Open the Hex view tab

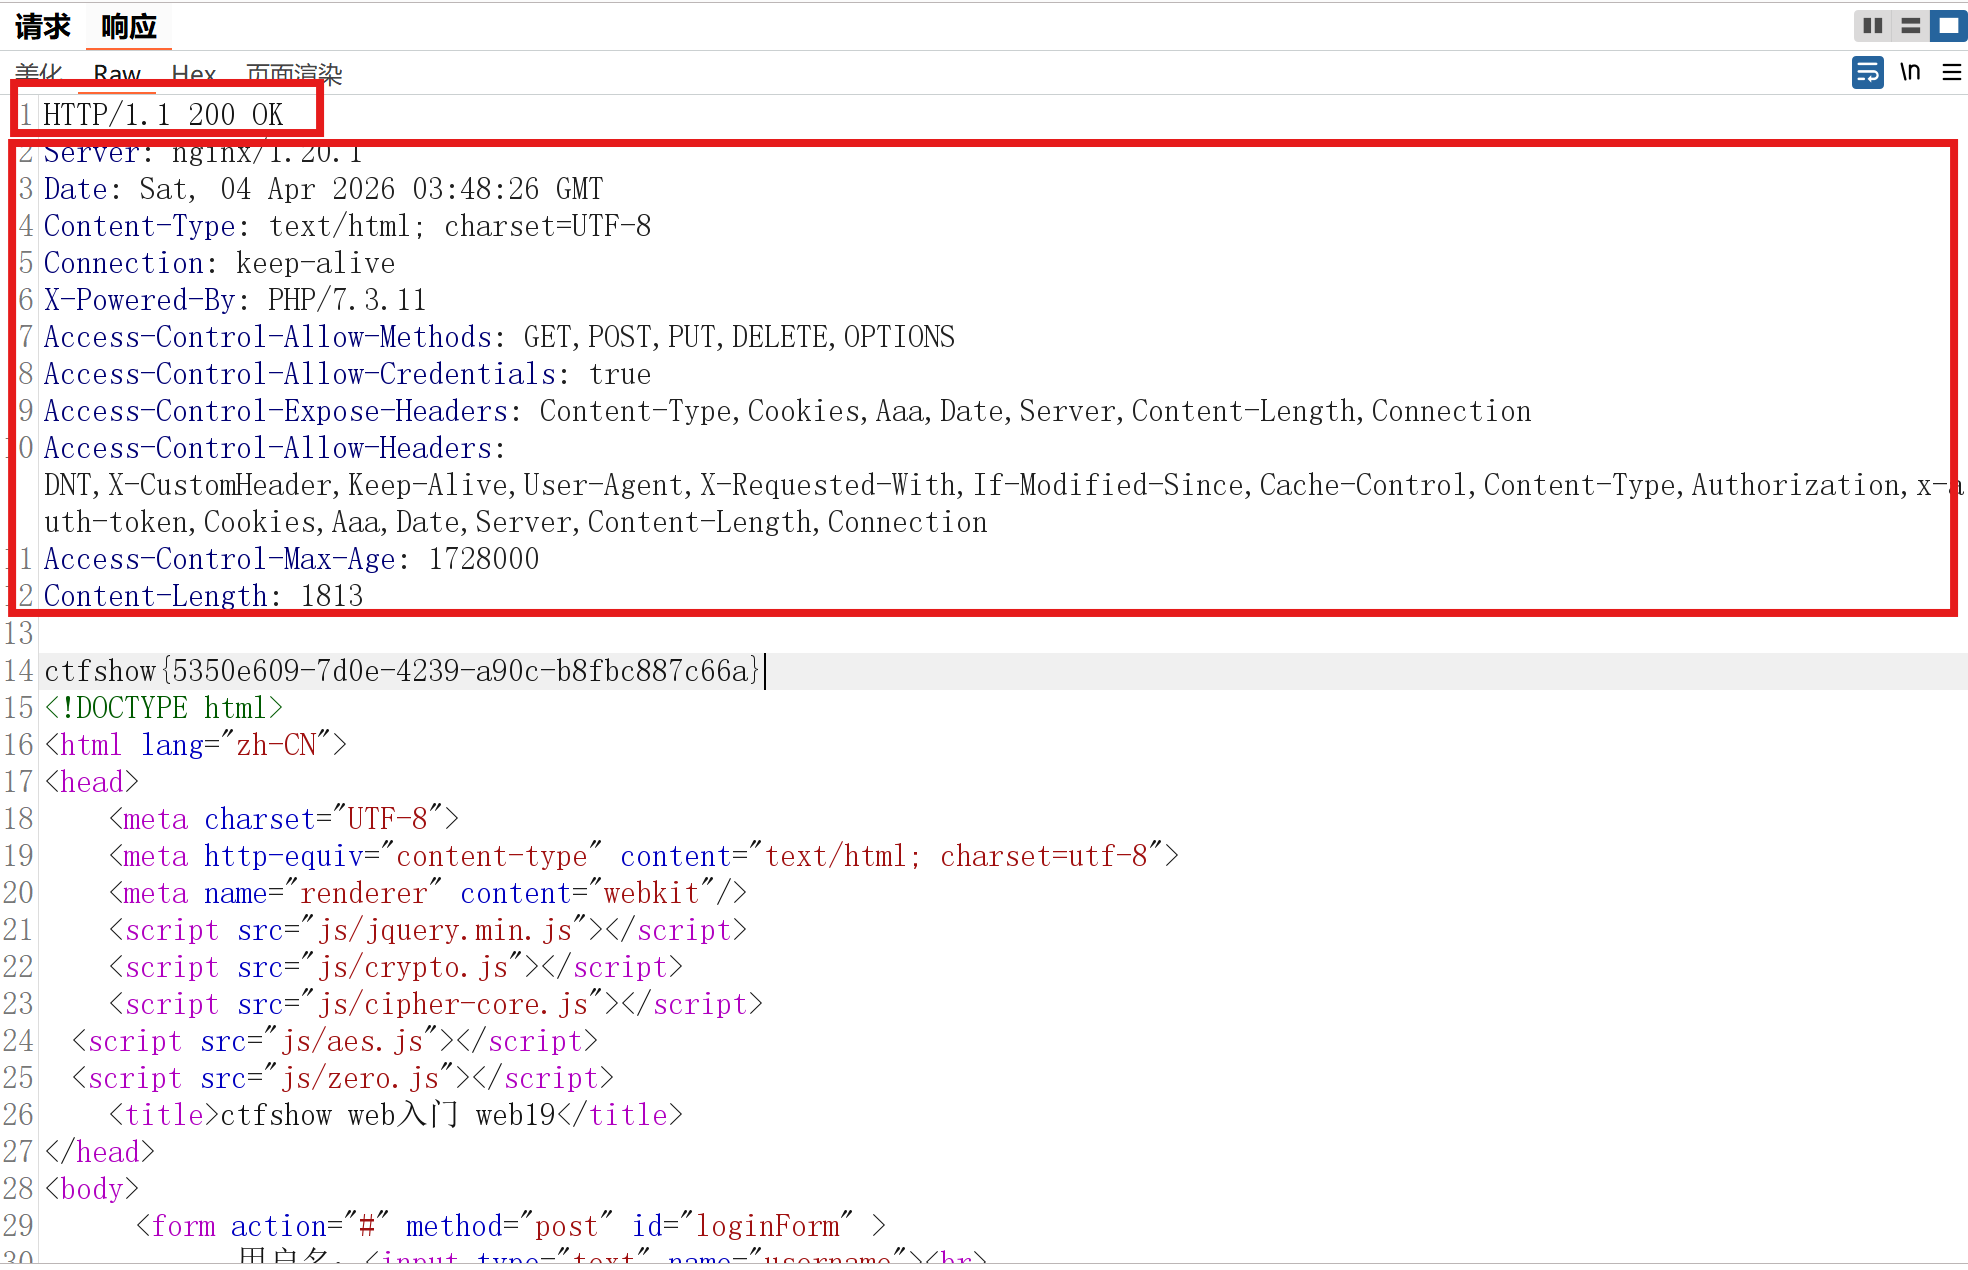point(193,73)
